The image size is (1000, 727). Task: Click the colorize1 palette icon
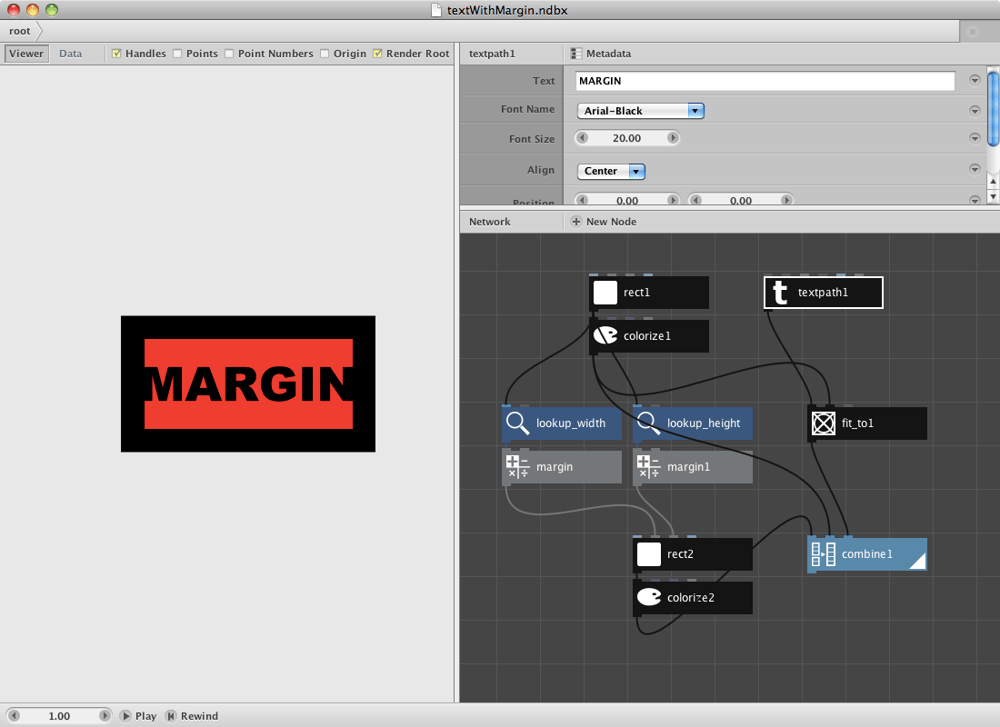tap(605, 335)
